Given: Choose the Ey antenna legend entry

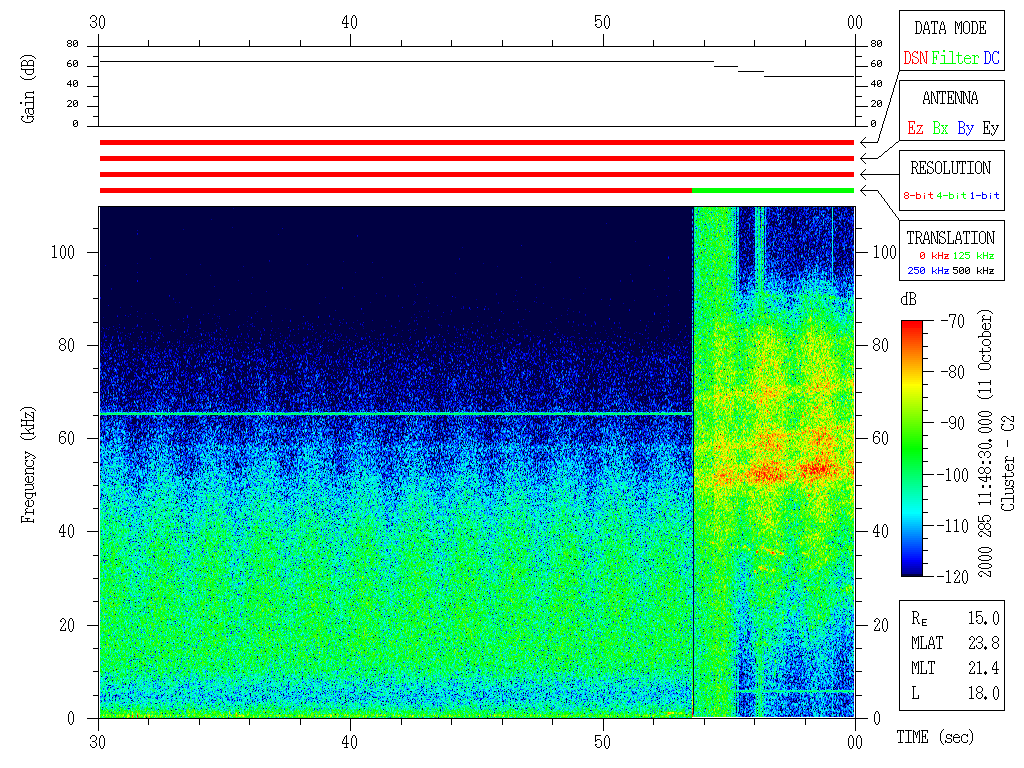Looking at the screenshot, I should (x=990, y=128).
